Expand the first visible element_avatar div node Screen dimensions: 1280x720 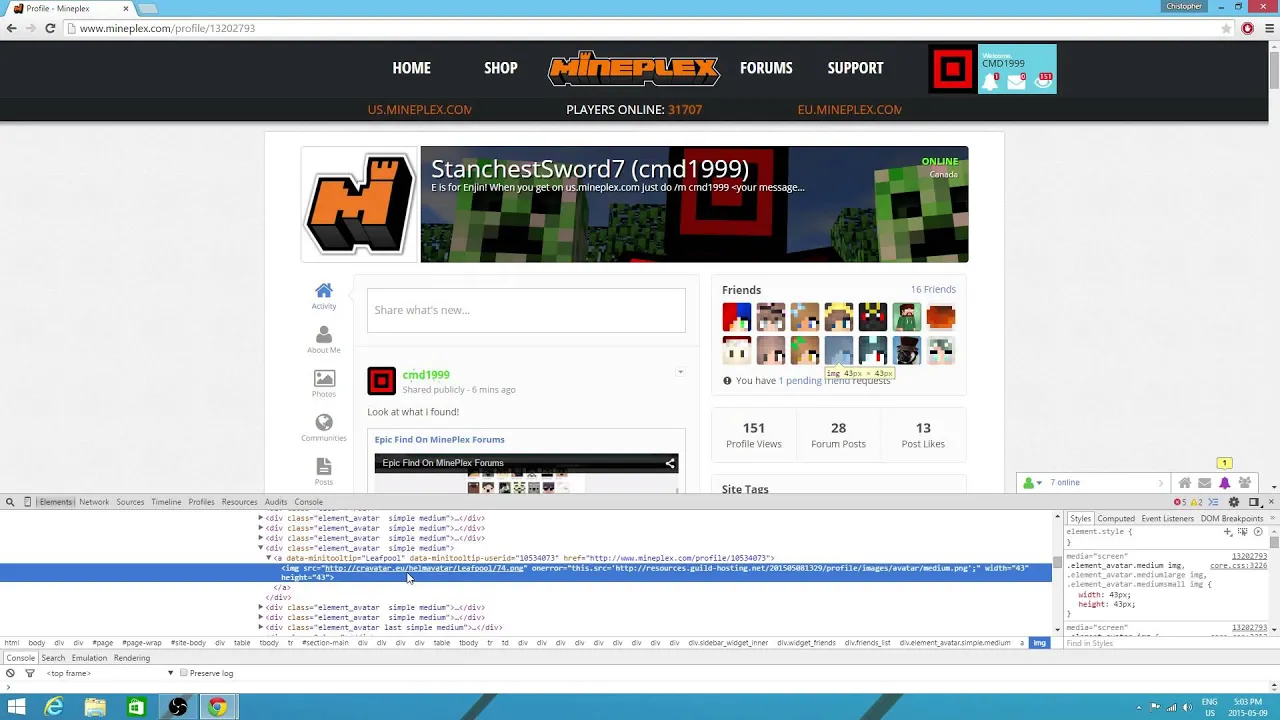click(261, 518)
